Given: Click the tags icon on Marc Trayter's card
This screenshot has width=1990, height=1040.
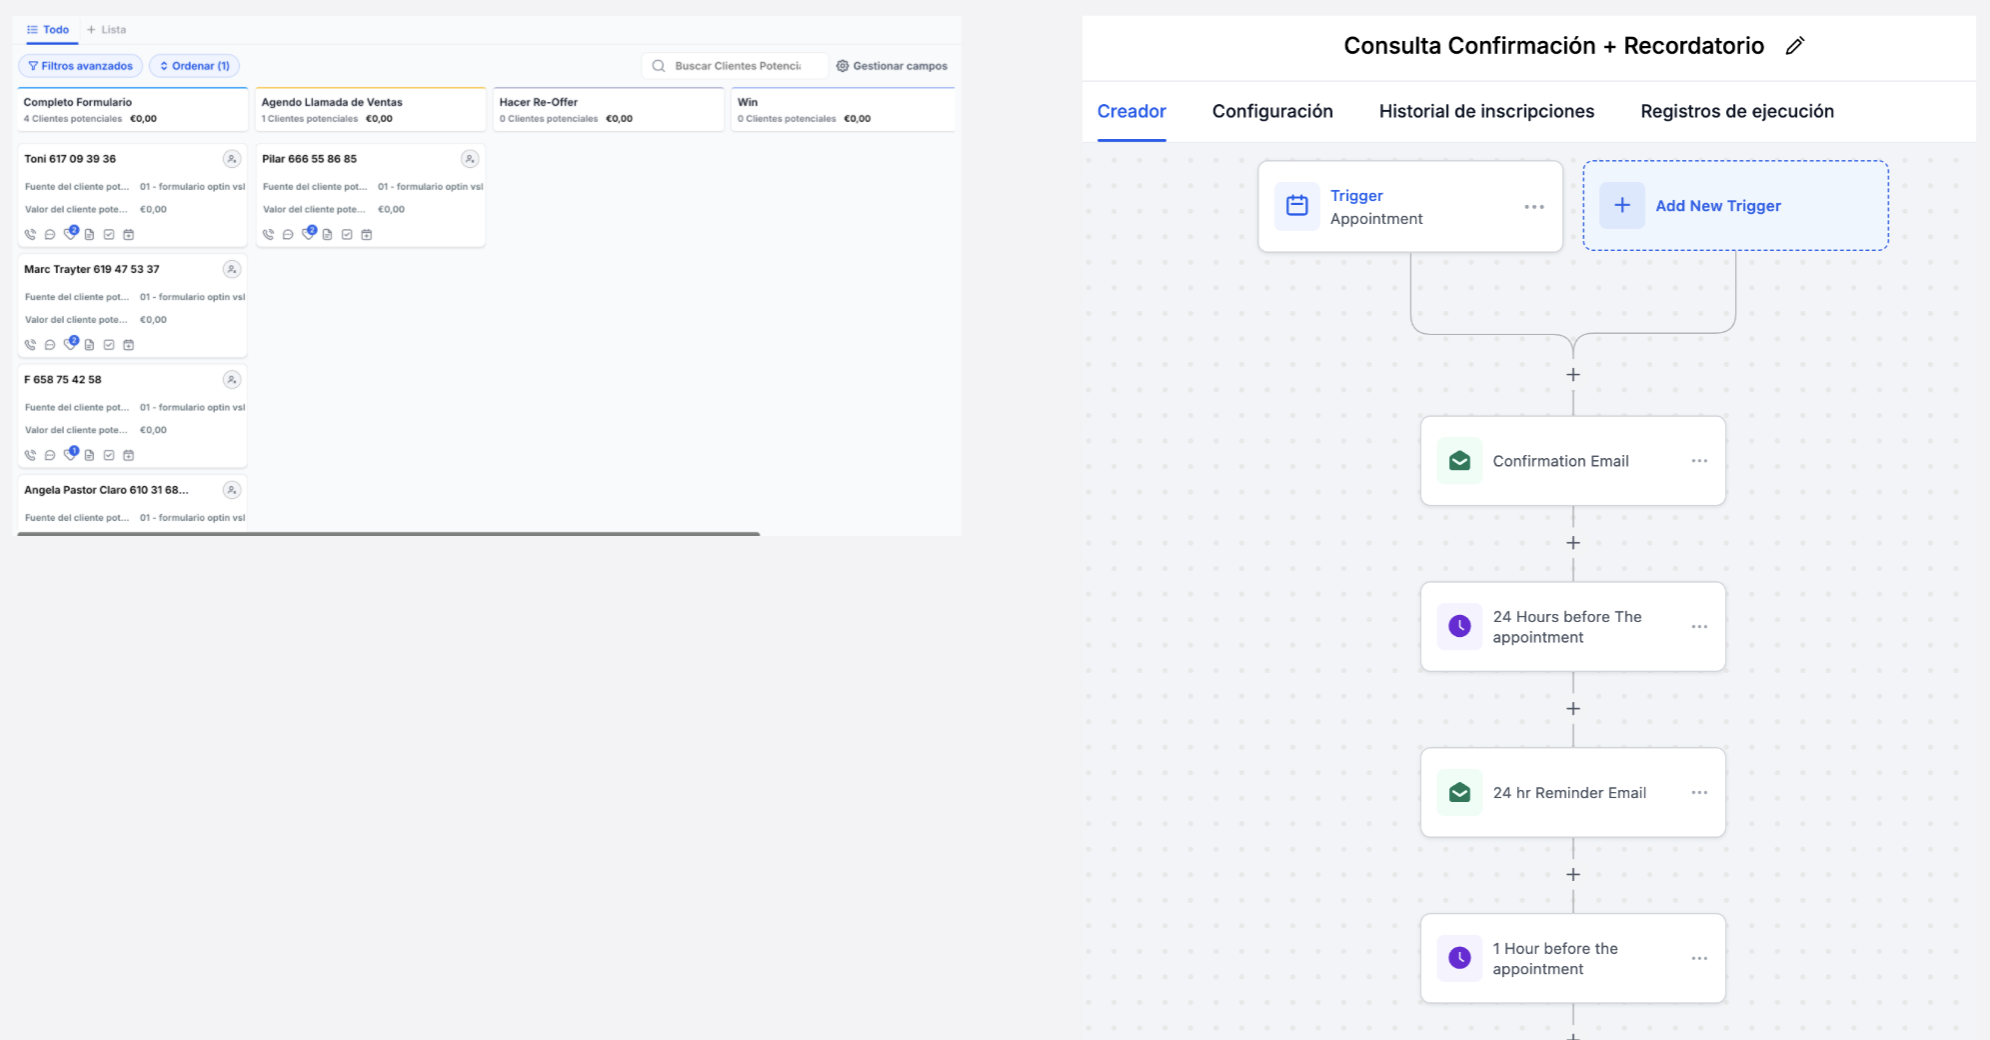Looking at the screenshot, I should click(70, 344).
